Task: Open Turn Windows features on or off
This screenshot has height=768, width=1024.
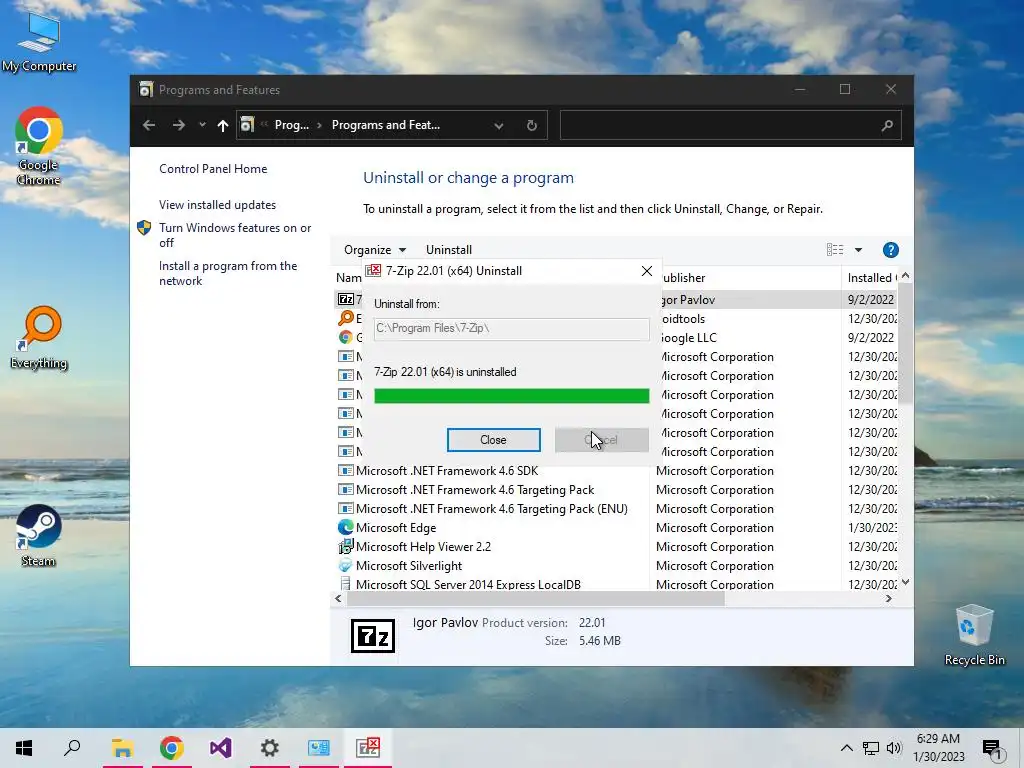Action: pyautogui.click(x=235, y=235)
